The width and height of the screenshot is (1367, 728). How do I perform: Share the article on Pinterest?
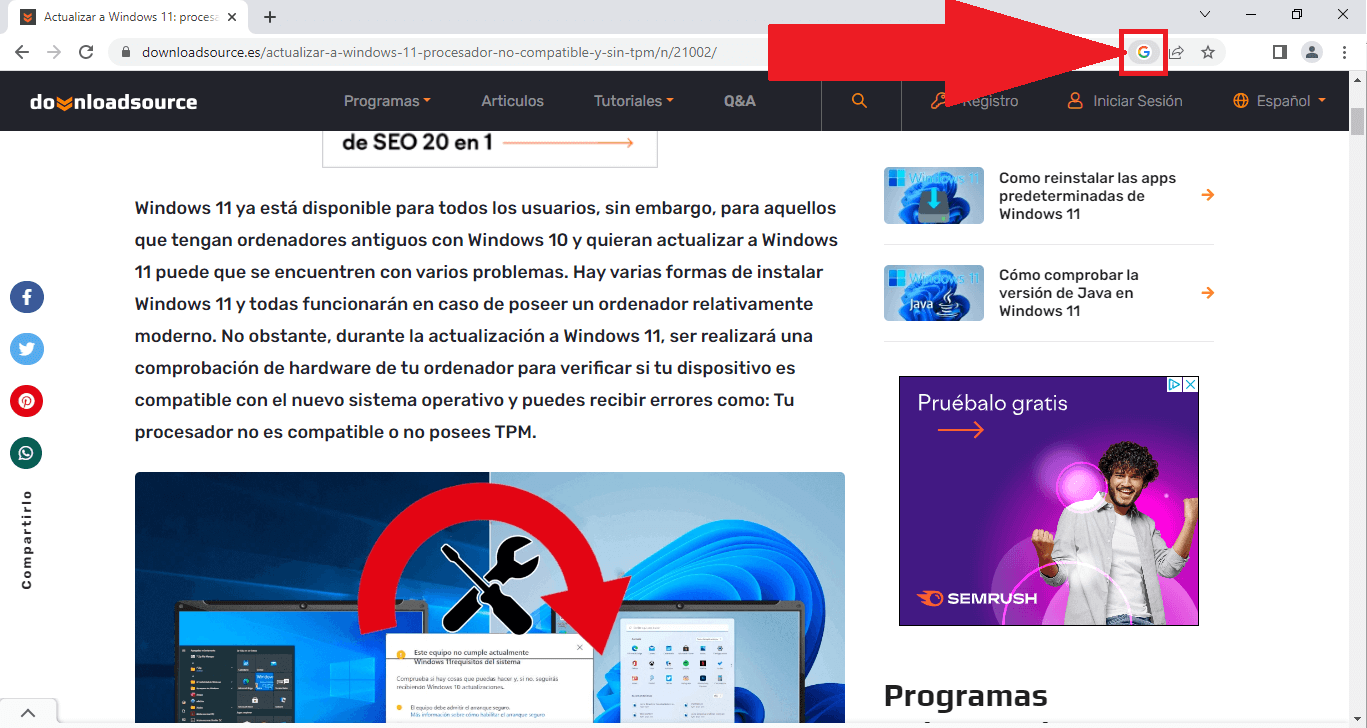[27, 401]
